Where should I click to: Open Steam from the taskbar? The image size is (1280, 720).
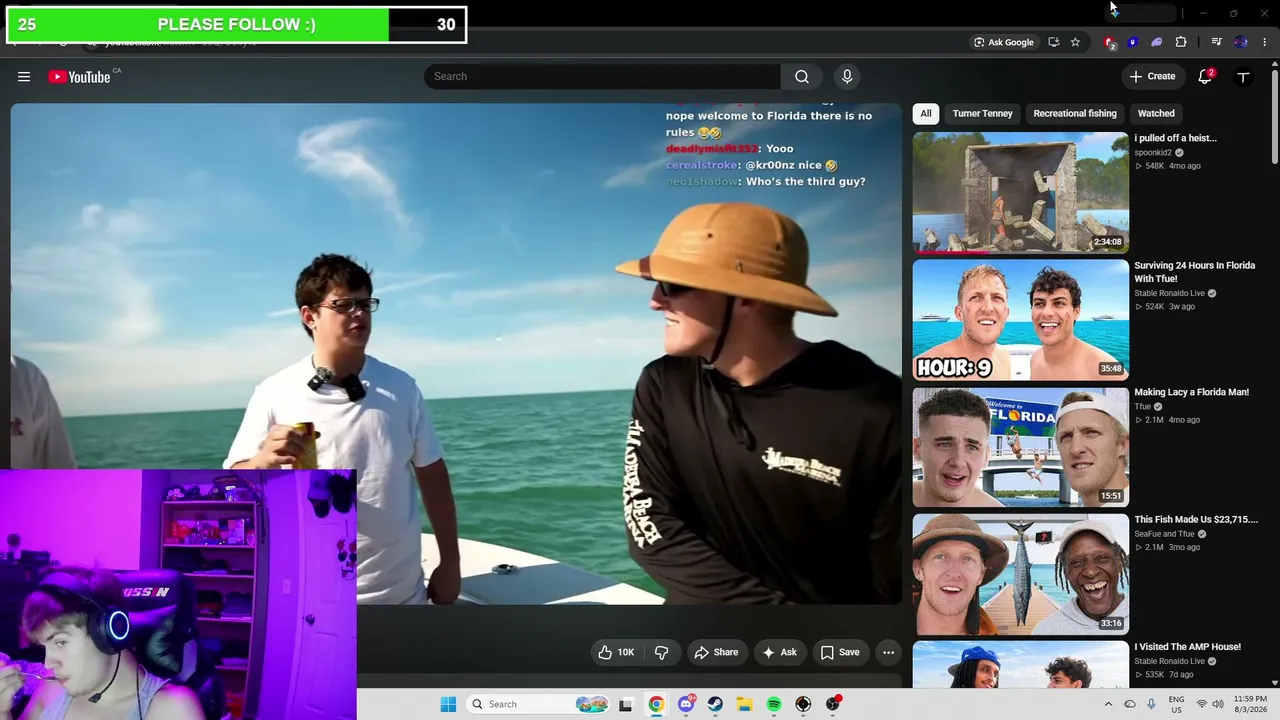715,704
